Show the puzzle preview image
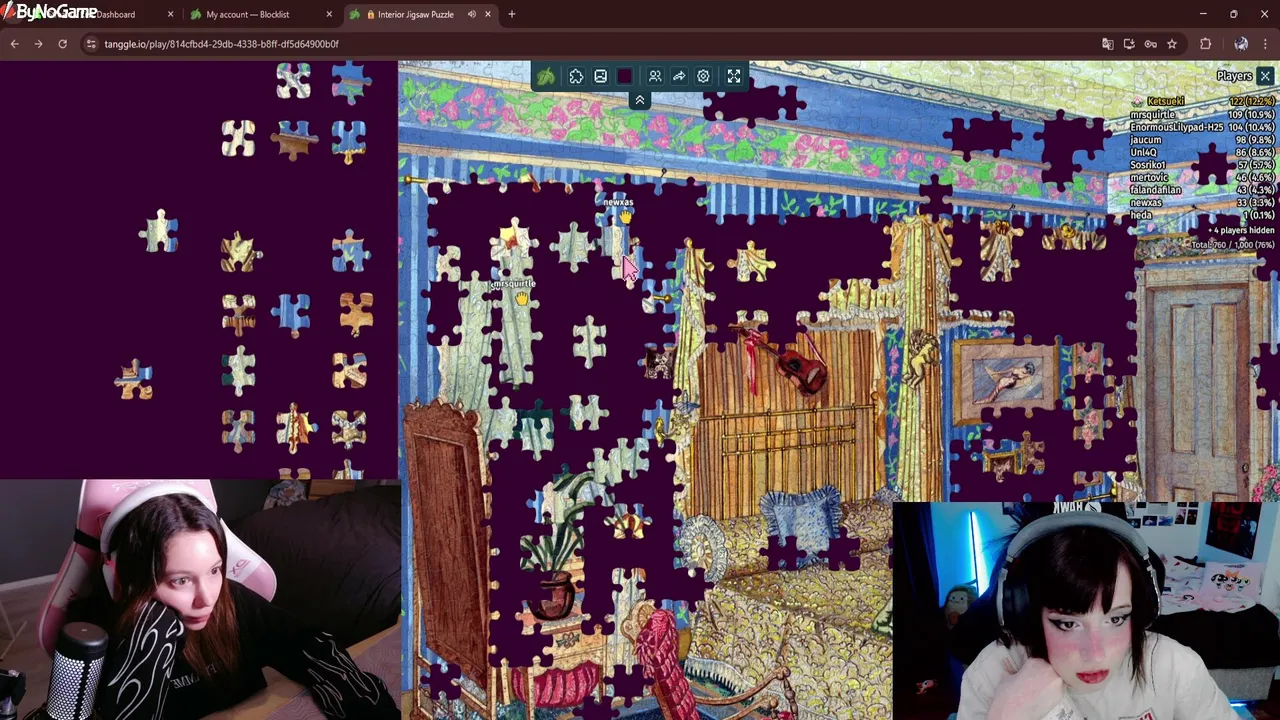Image resolution: width=1280 pixels, height=720 pixels. [x=600, y=76]
